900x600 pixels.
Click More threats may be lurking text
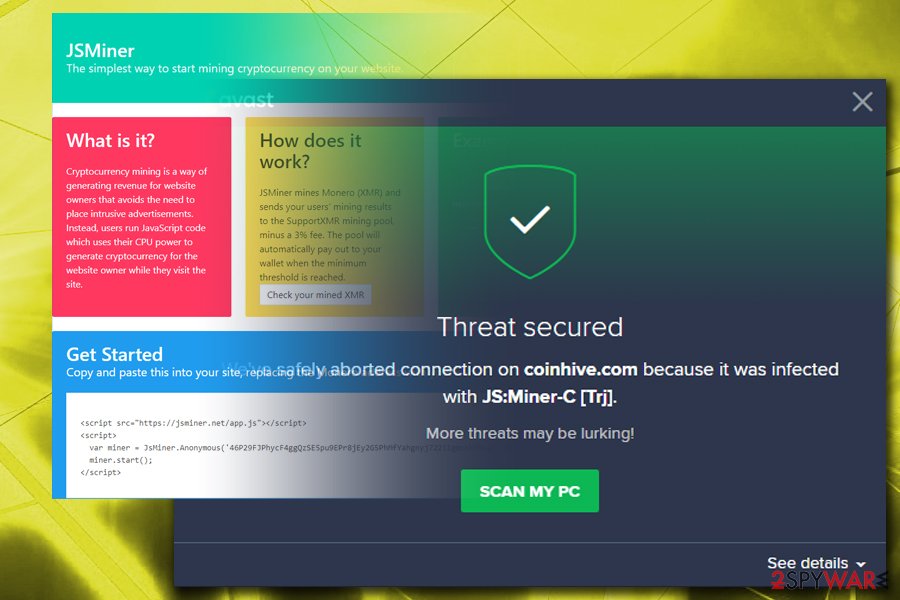coord(530,433)
